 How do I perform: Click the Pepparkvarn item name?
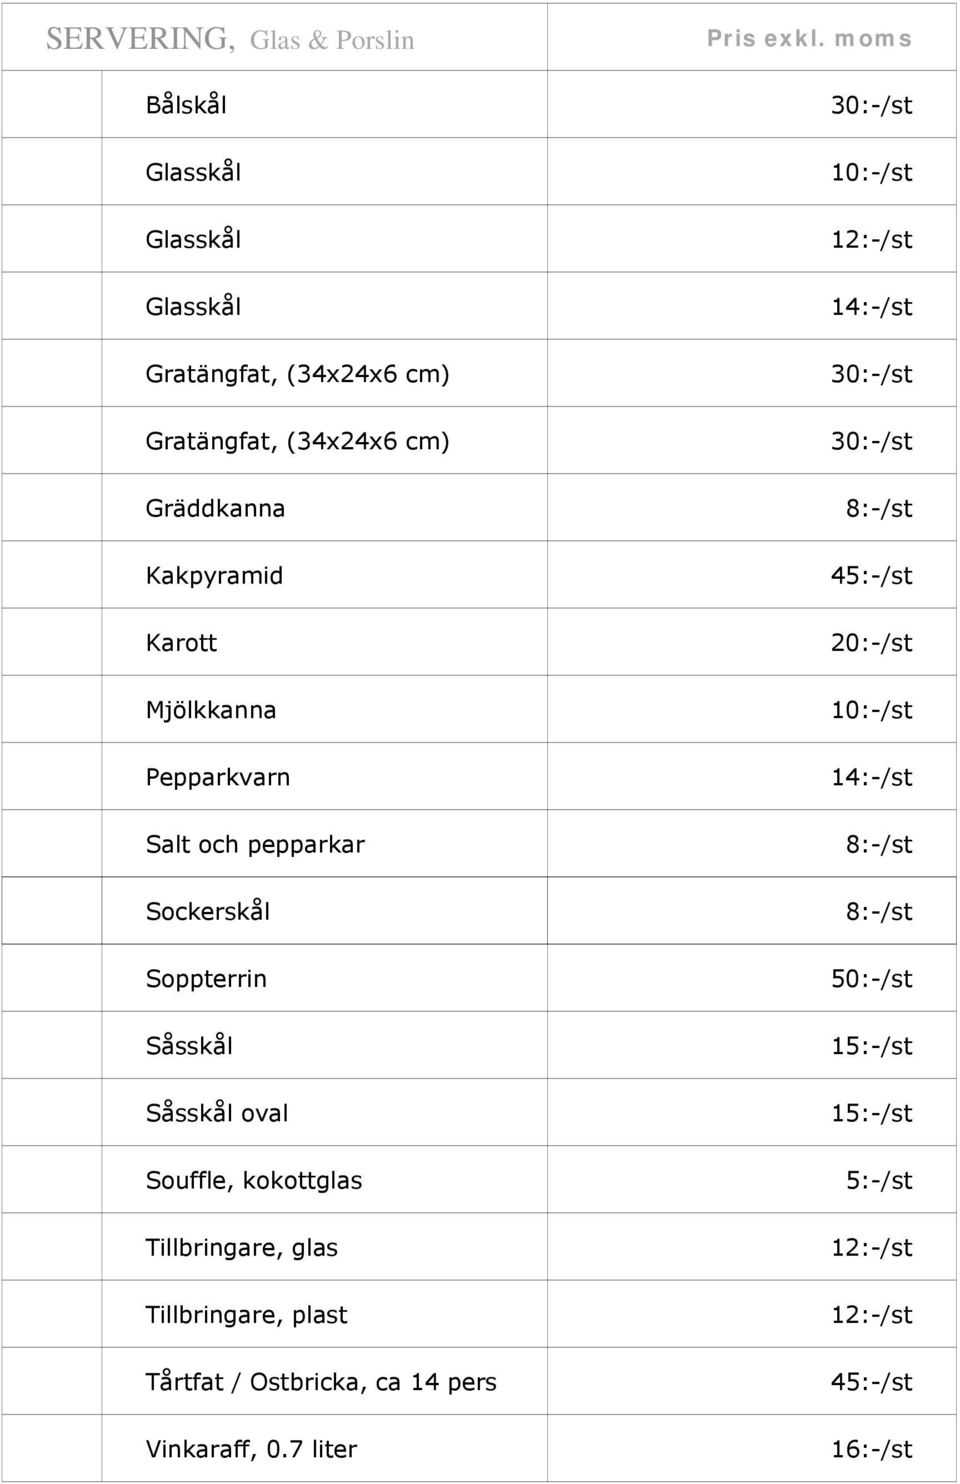pos(218,777)
